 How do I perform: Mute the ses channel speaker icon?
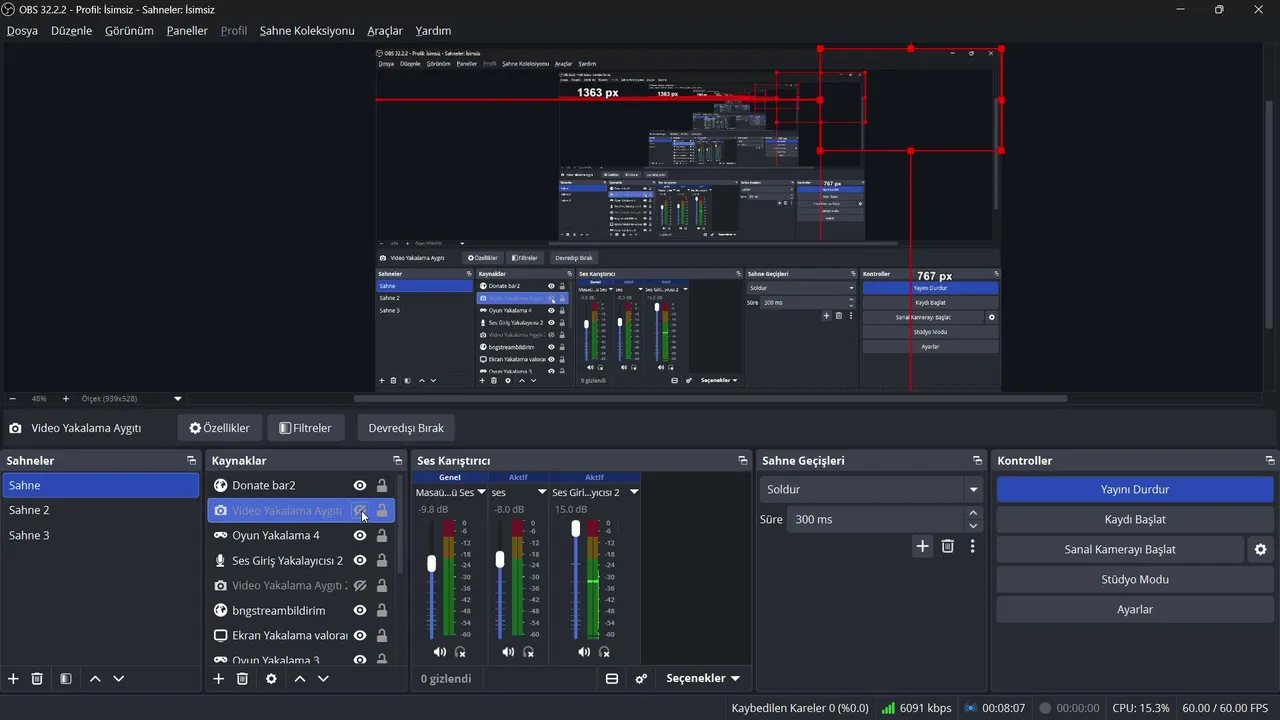(508, 652)
